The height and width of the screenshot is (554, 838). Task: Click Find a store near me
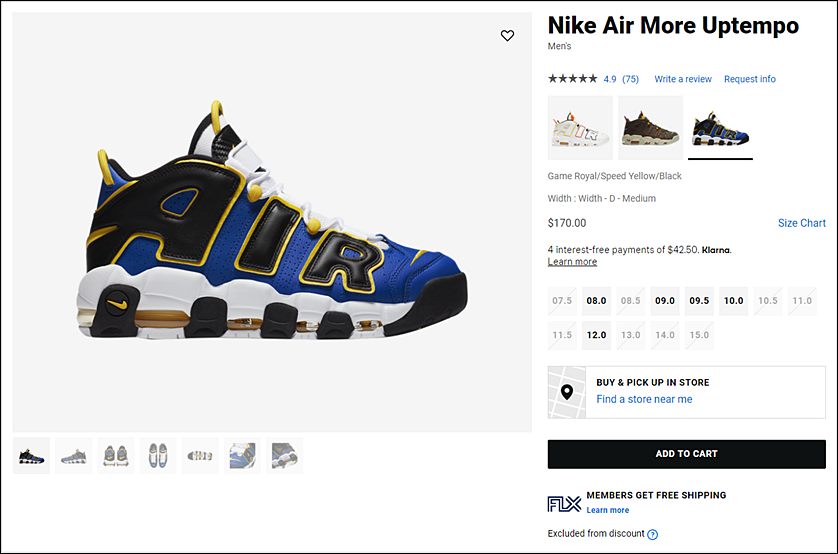coord(644,399)
